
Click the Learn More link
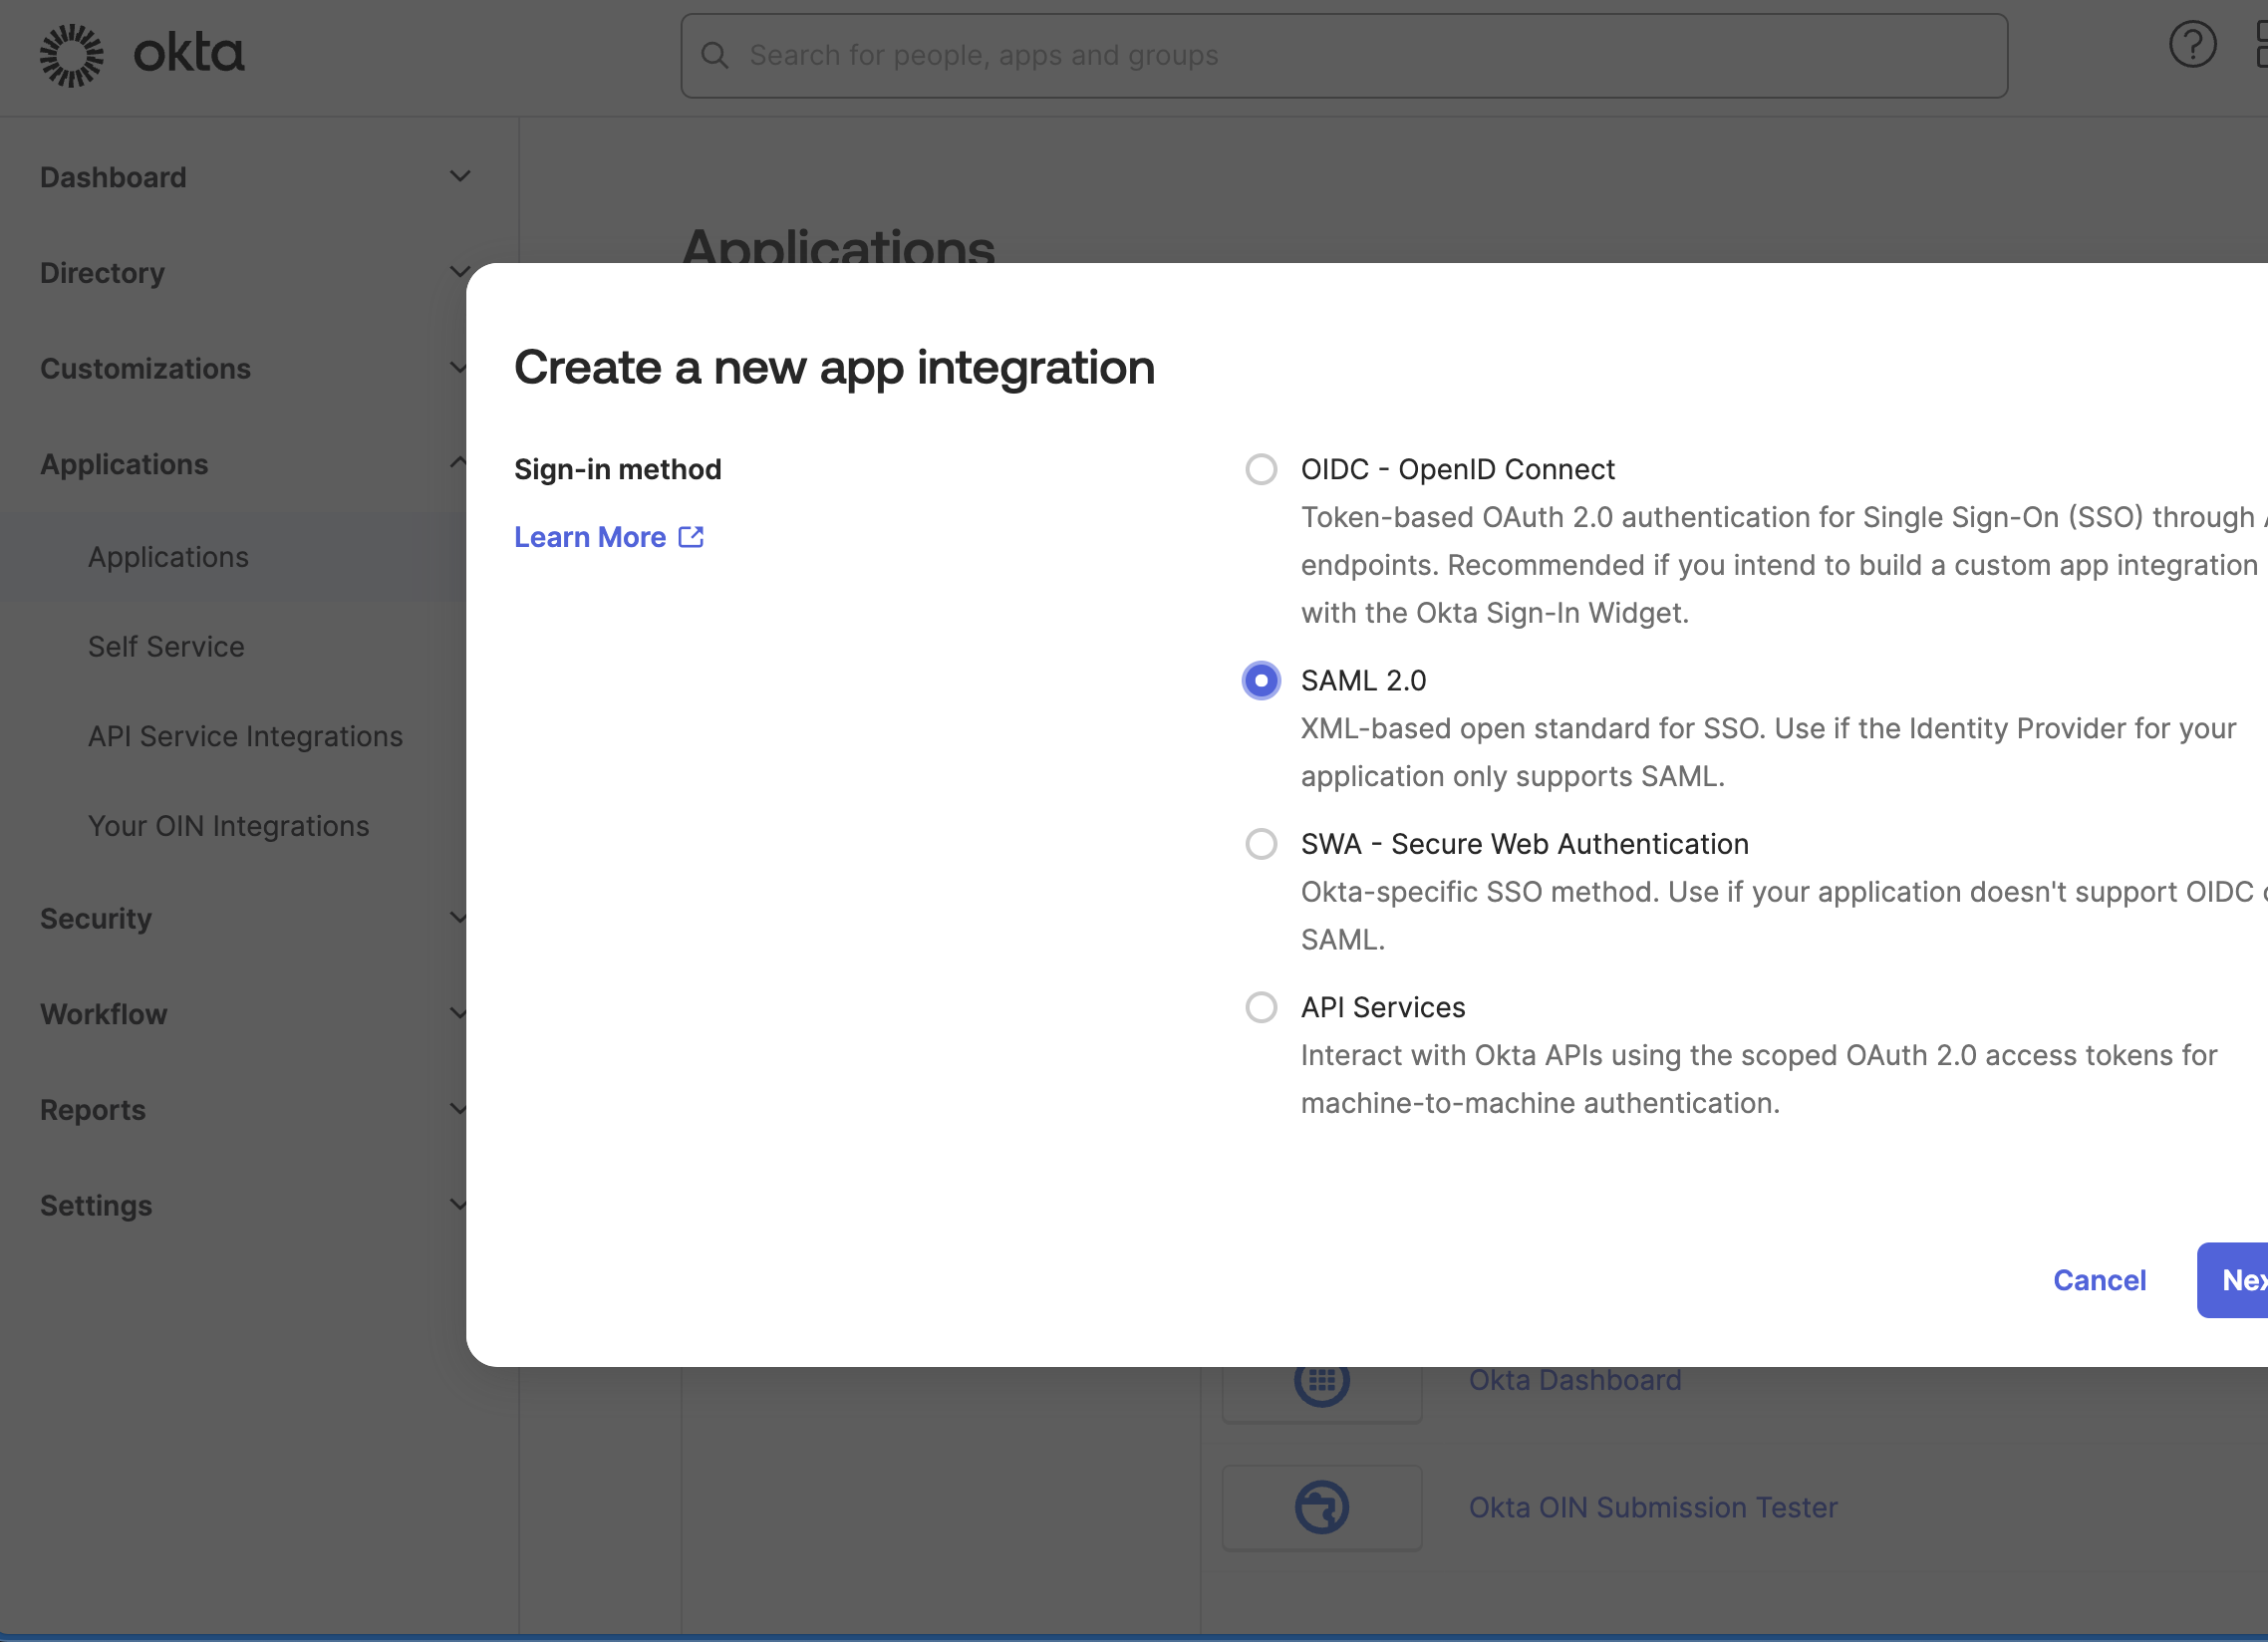click(589, 537)
